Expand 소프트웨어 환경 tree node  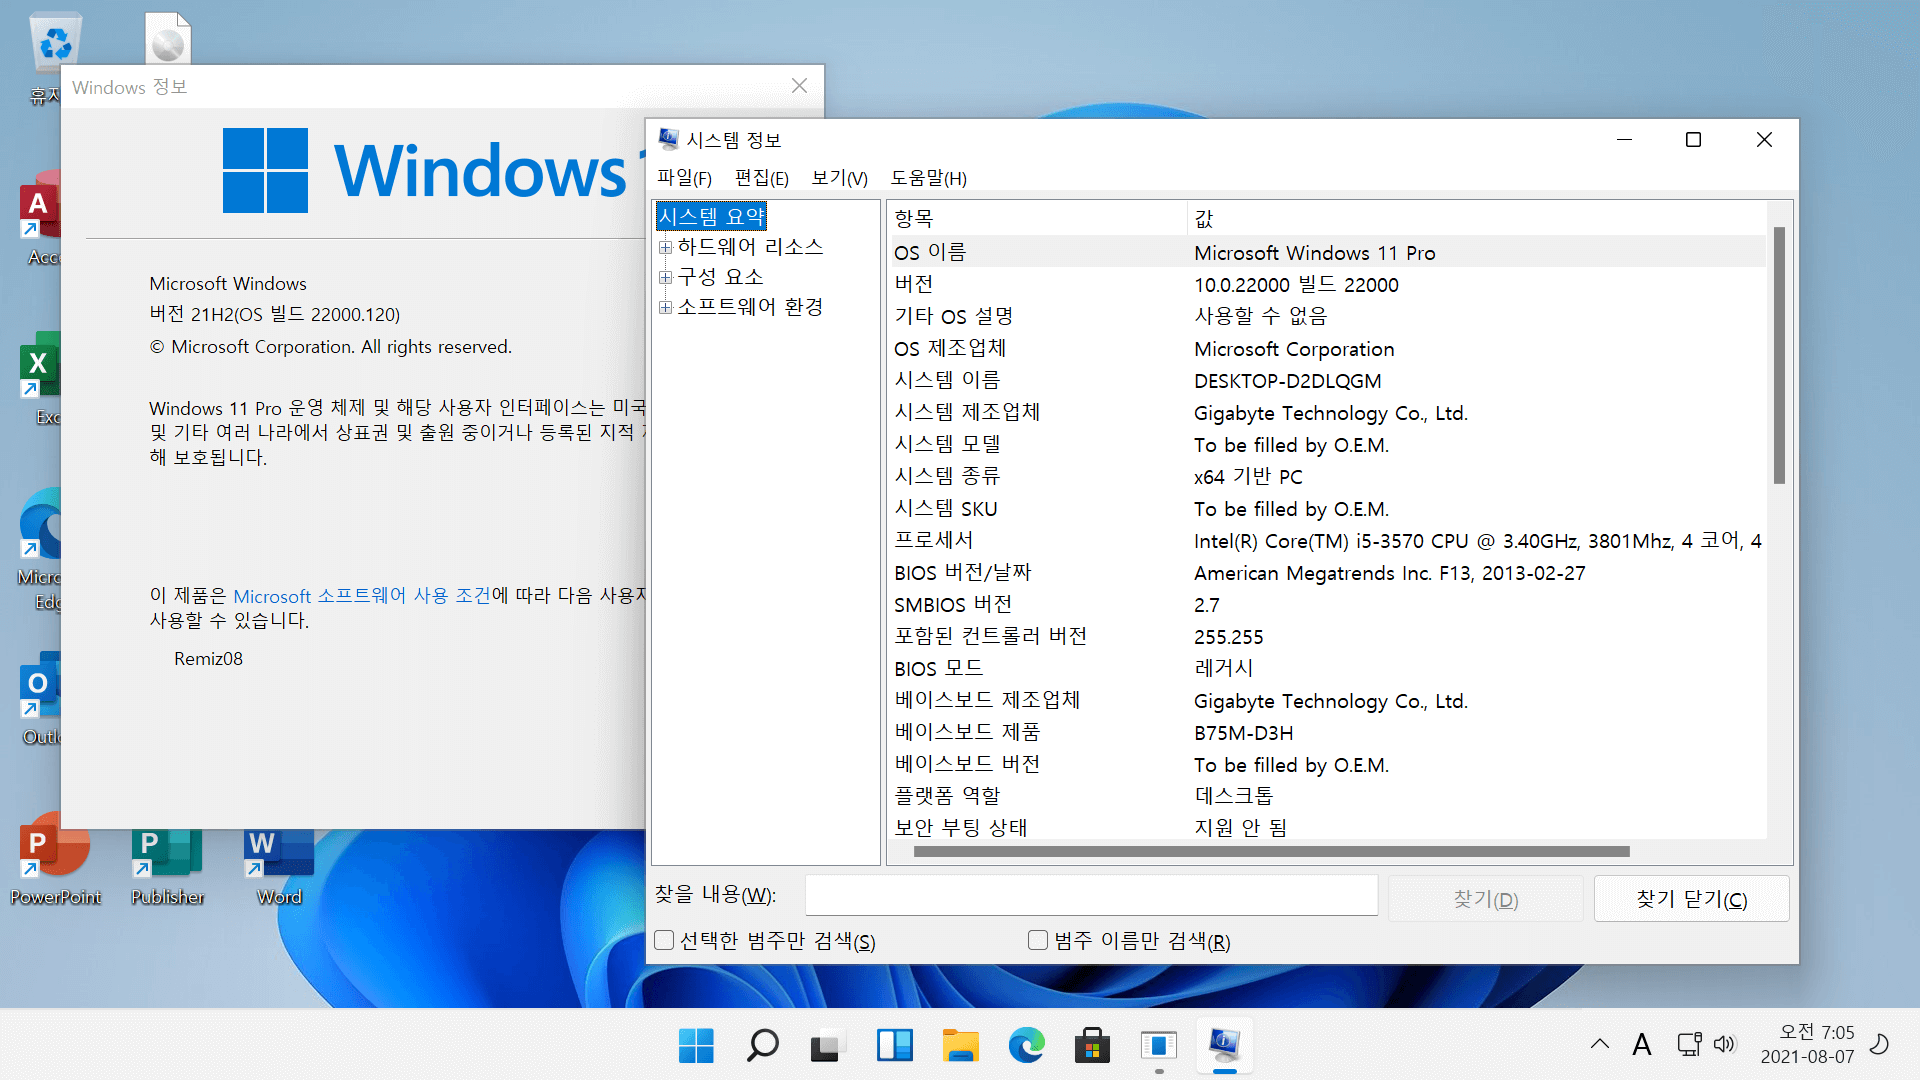point(665,307)
